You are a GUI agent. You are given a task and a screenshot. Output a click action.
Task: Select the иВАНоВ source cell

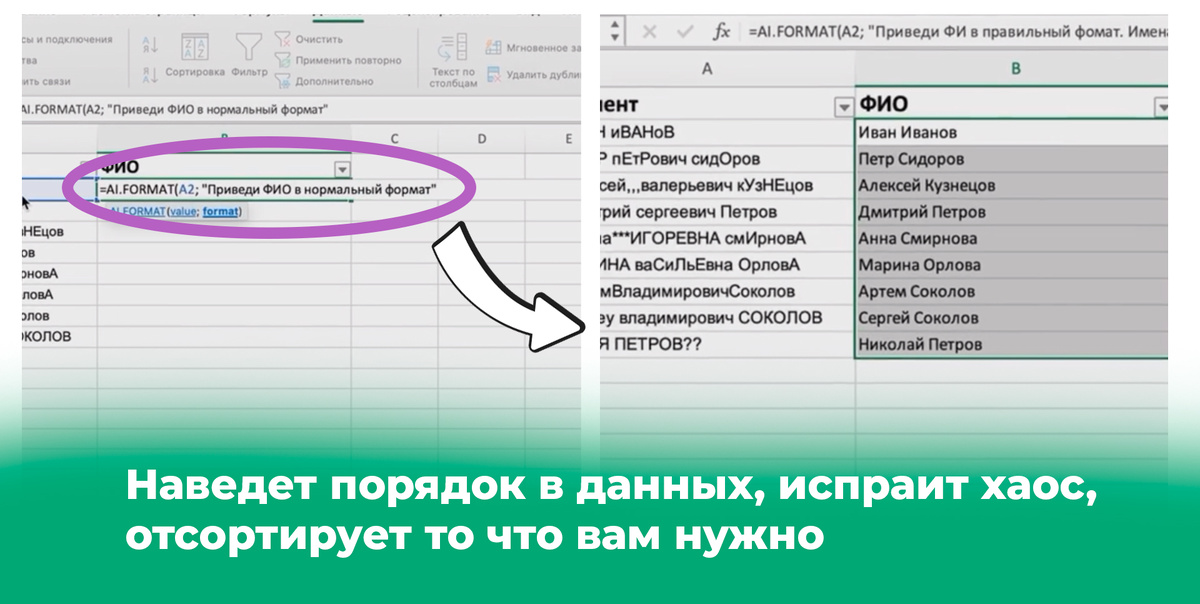[x=727, y=132]
